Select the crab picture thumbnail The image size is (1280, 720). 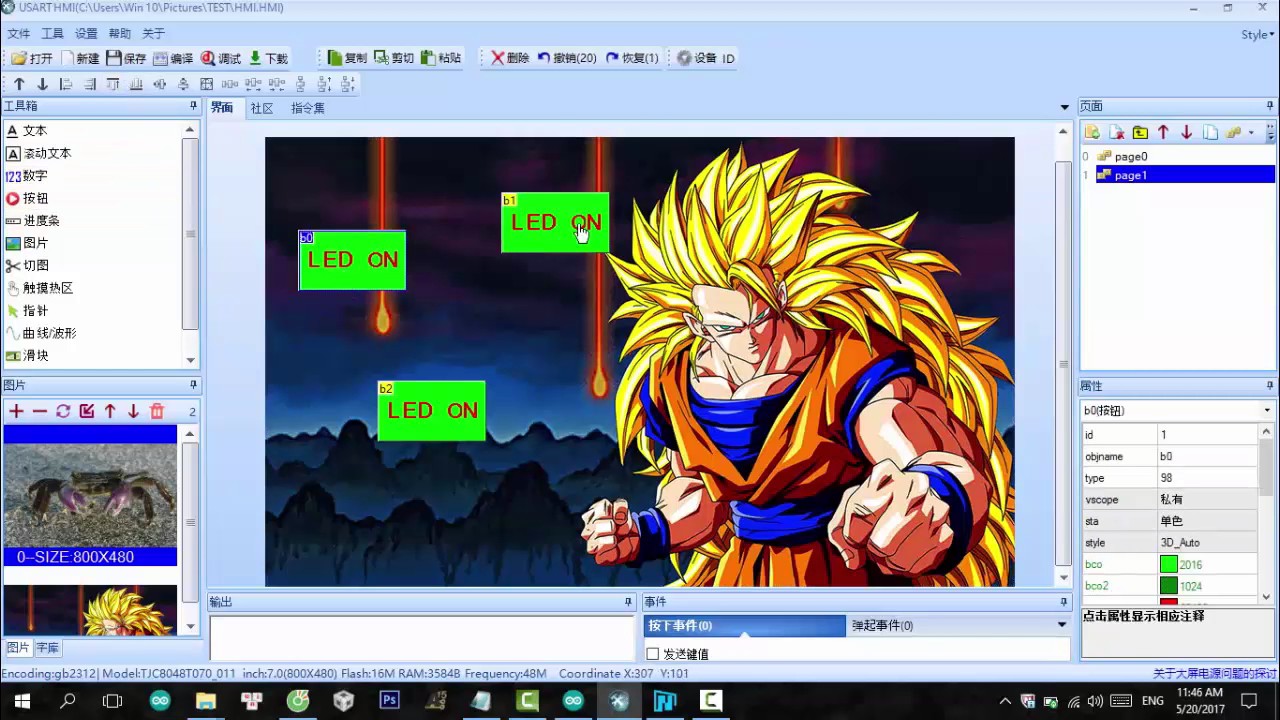coord(90,496)
